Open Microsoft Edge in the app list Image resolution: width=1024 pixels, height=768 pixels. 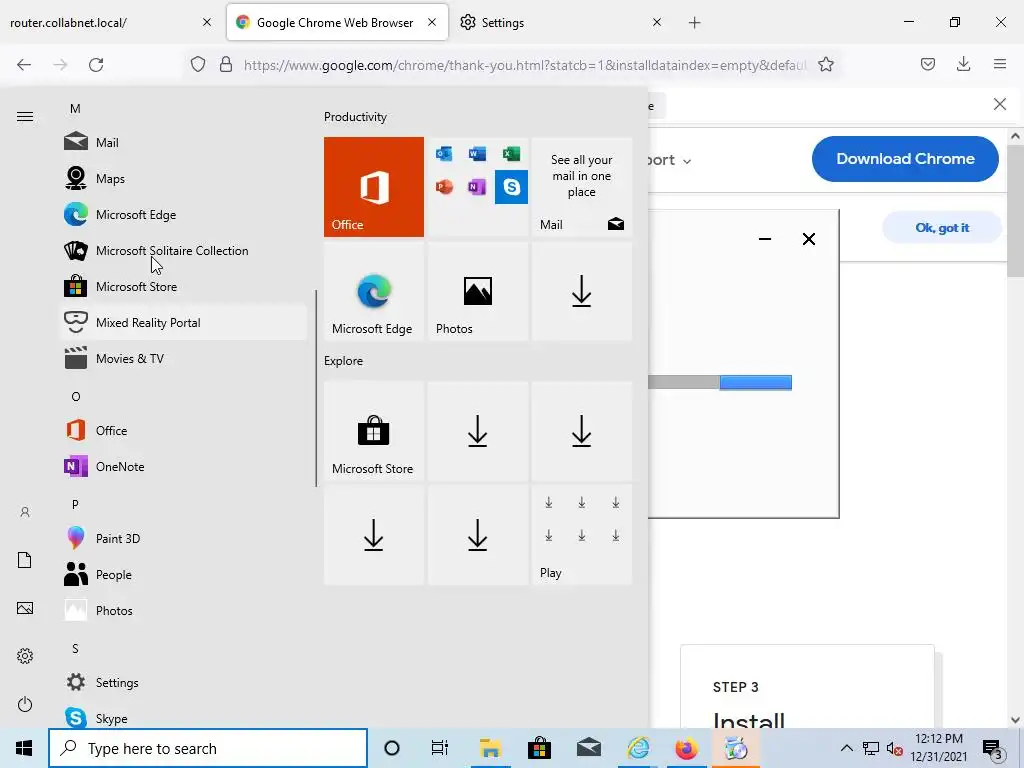click(183, 214)
